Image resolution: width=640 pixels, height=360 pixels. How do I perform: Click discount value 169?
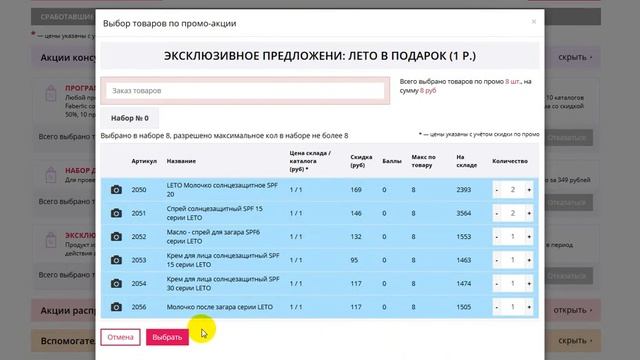pyautogui.click(x=356, y=190)
